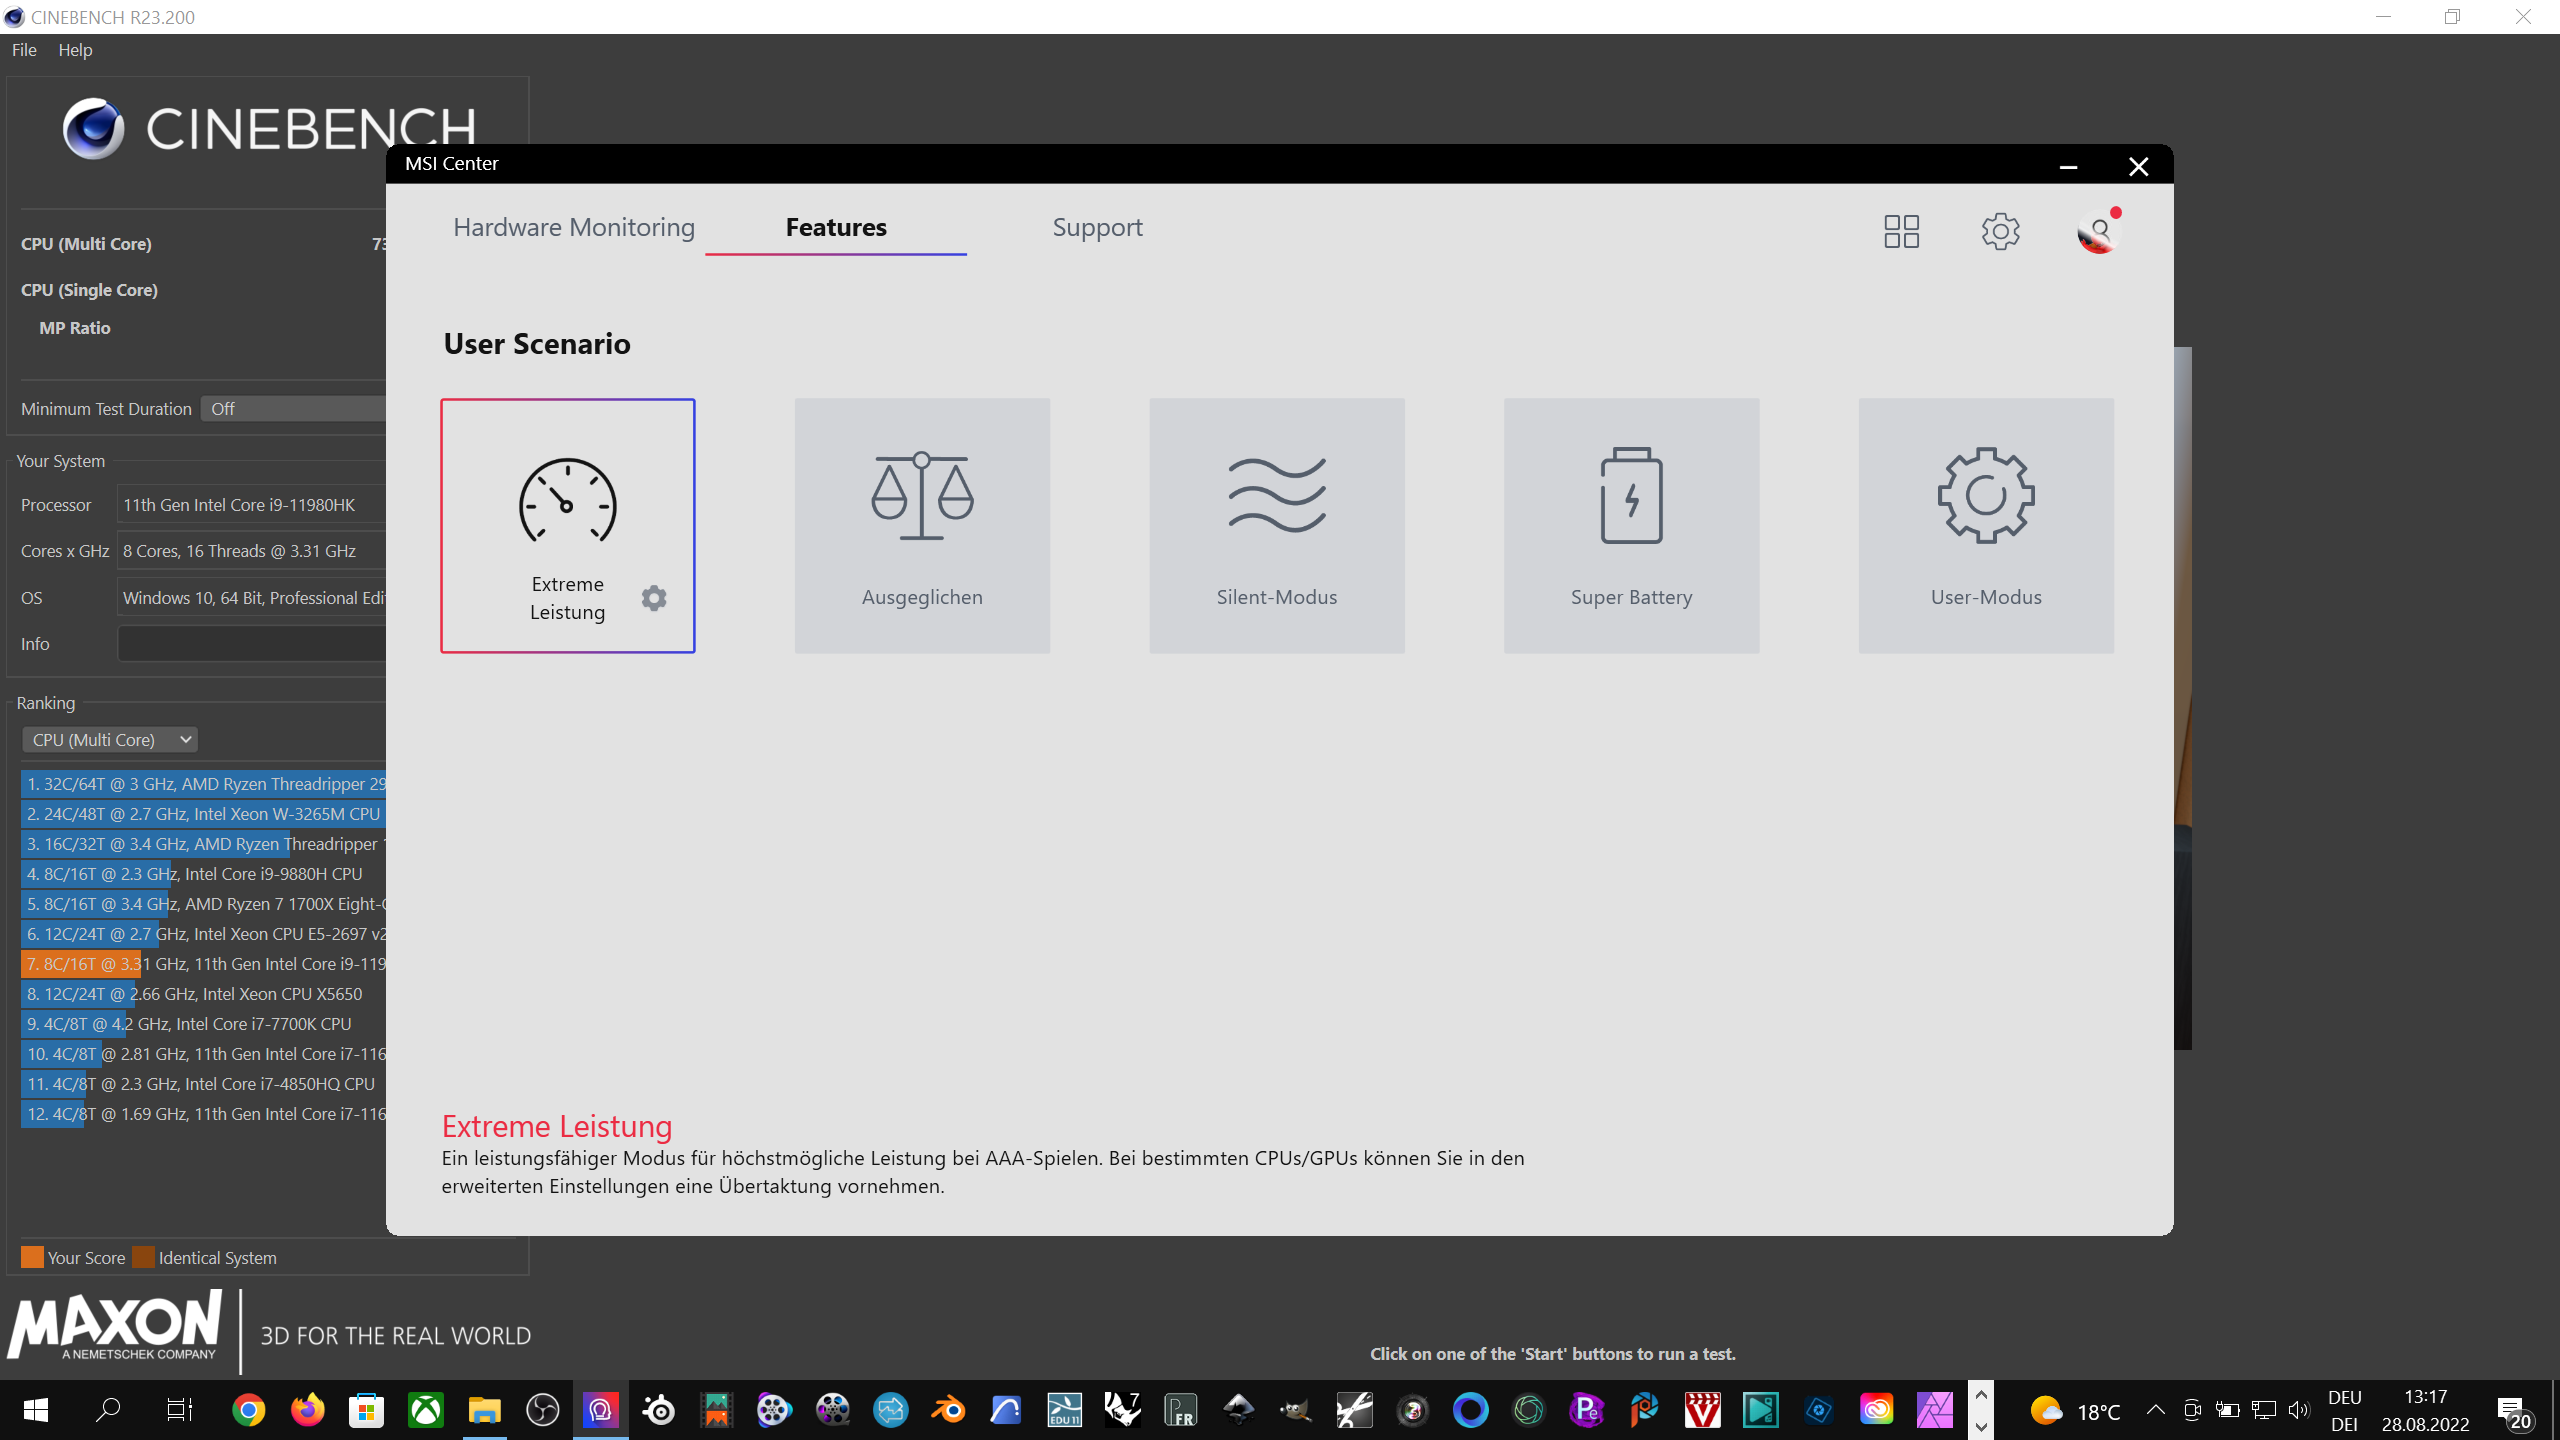Open MSI Center settings gear
This screenshot has width=2560, height=1440.
coord(2000,232)
